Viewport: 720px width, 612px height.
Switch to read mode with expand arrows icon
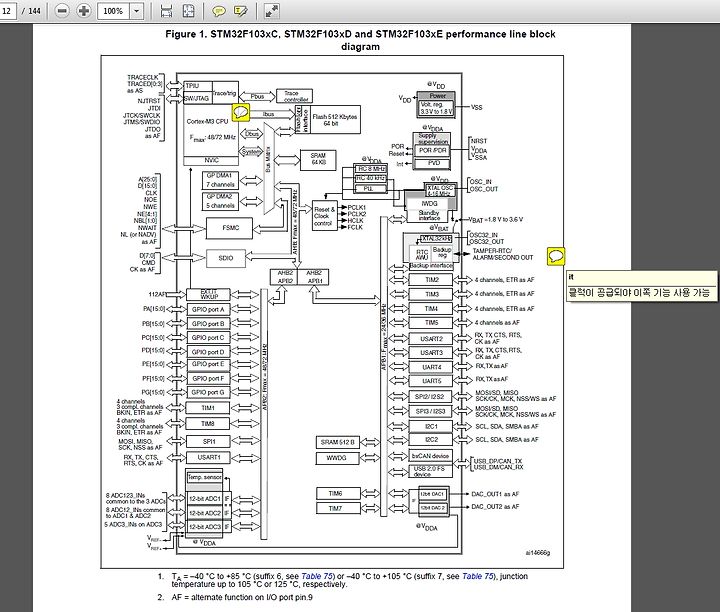coord(272,11)
